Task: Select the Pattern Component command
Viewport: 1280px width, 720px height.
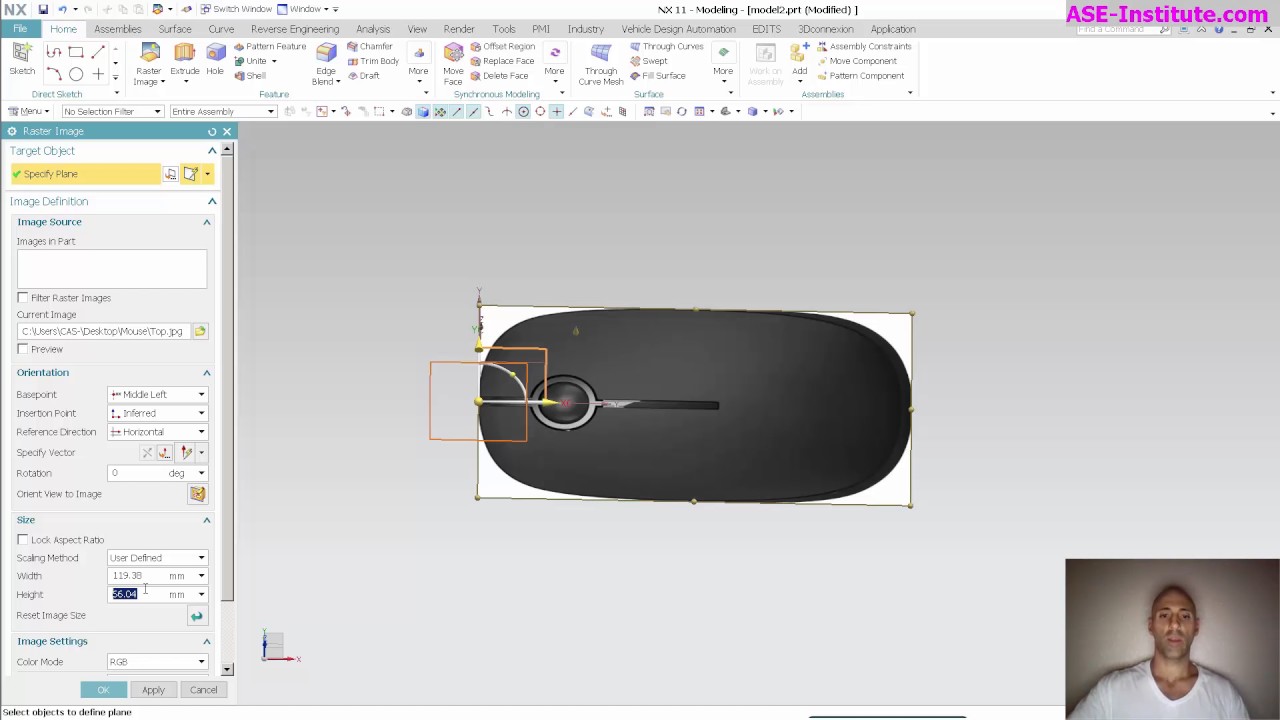Action: click(x=860, y=76)
